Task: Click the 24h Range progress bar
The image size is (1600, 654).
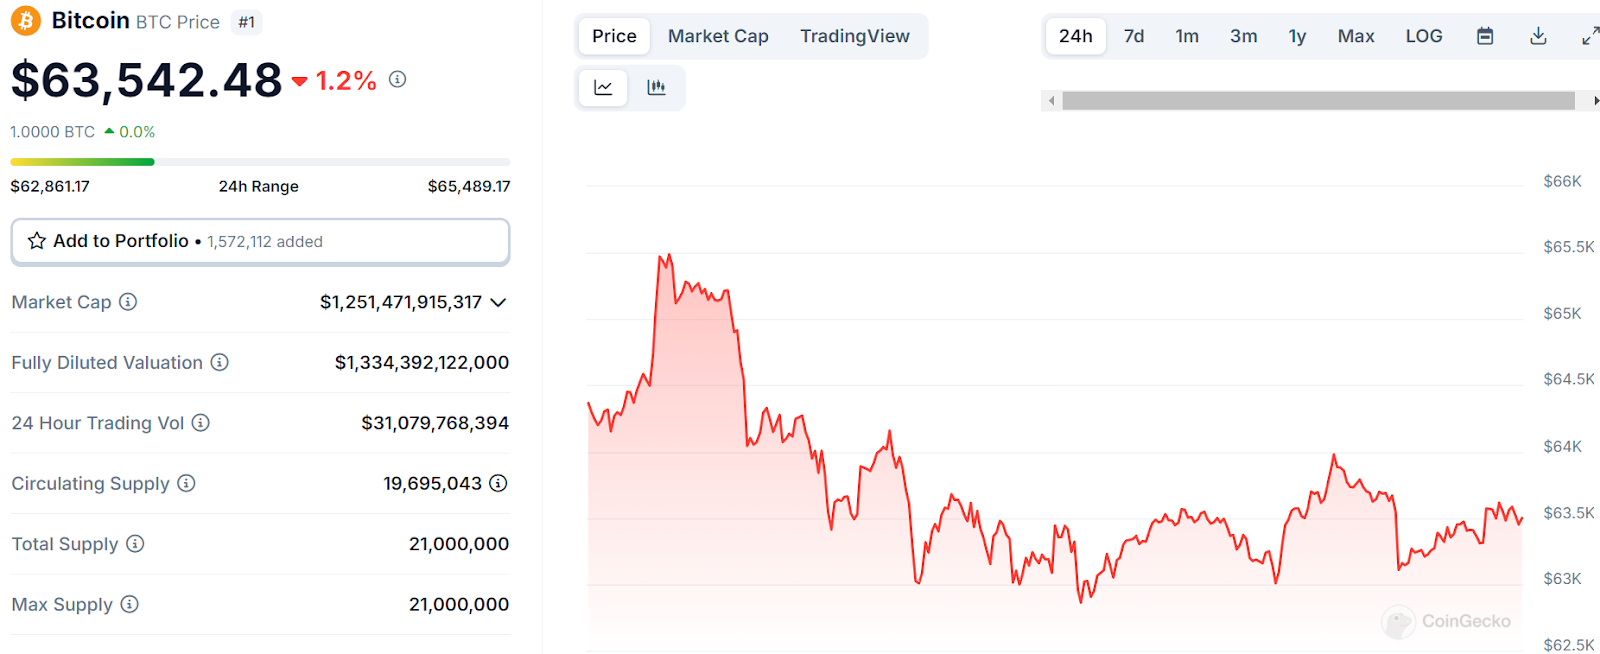Action: pyautogui.click(x=259, y=161)
